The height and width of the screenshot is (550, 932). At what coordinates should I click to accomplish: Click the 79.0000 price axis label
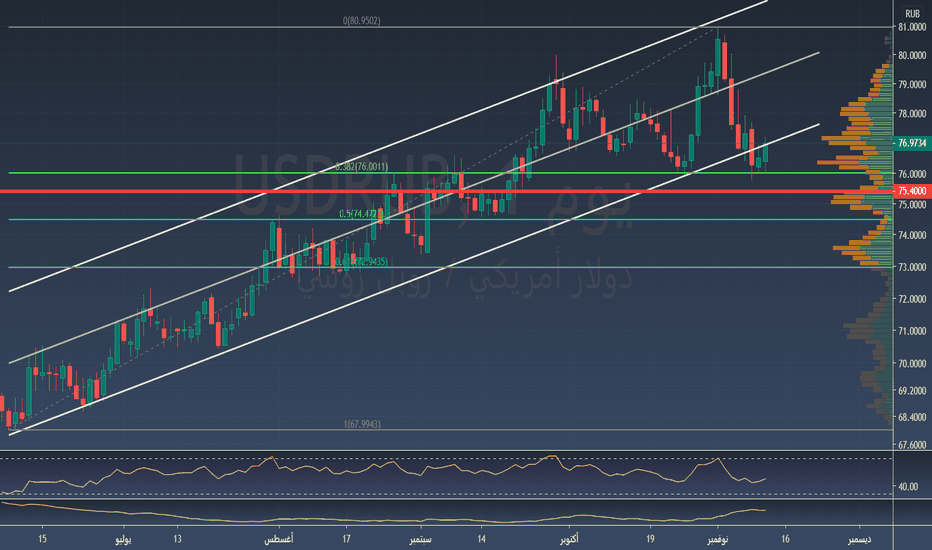pos(912,84)
